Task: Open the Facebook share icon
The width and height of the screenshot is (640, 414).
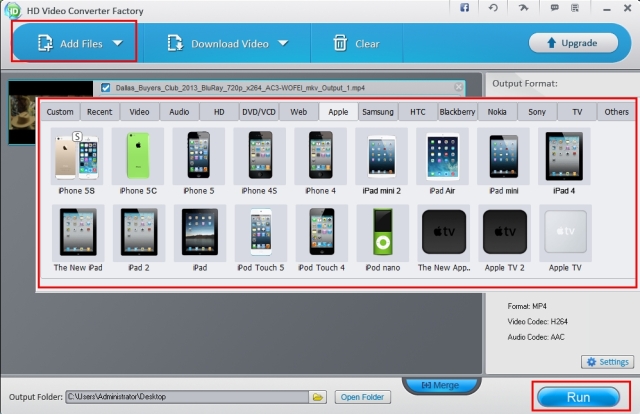Action: (x=464, y=8)
